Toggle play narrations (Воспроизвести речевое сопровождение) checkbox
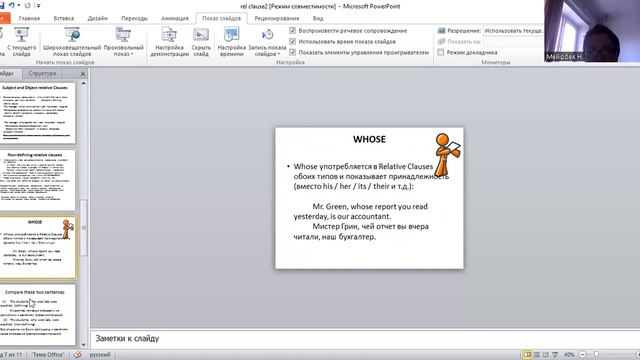 point(292,31)
